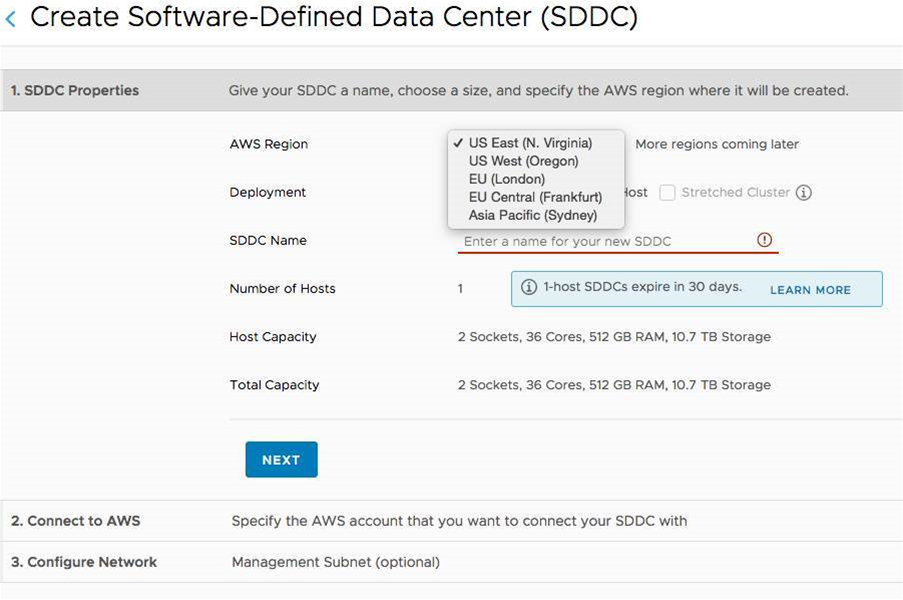Screen dimensions: 903x600
Task: Click the NEXT button
Action: point(281,460)
